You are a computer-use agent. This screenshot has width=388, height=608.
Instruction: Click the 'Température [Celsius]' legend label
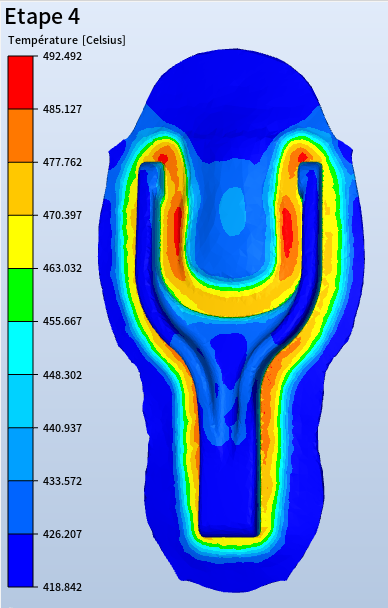(67, 40)
